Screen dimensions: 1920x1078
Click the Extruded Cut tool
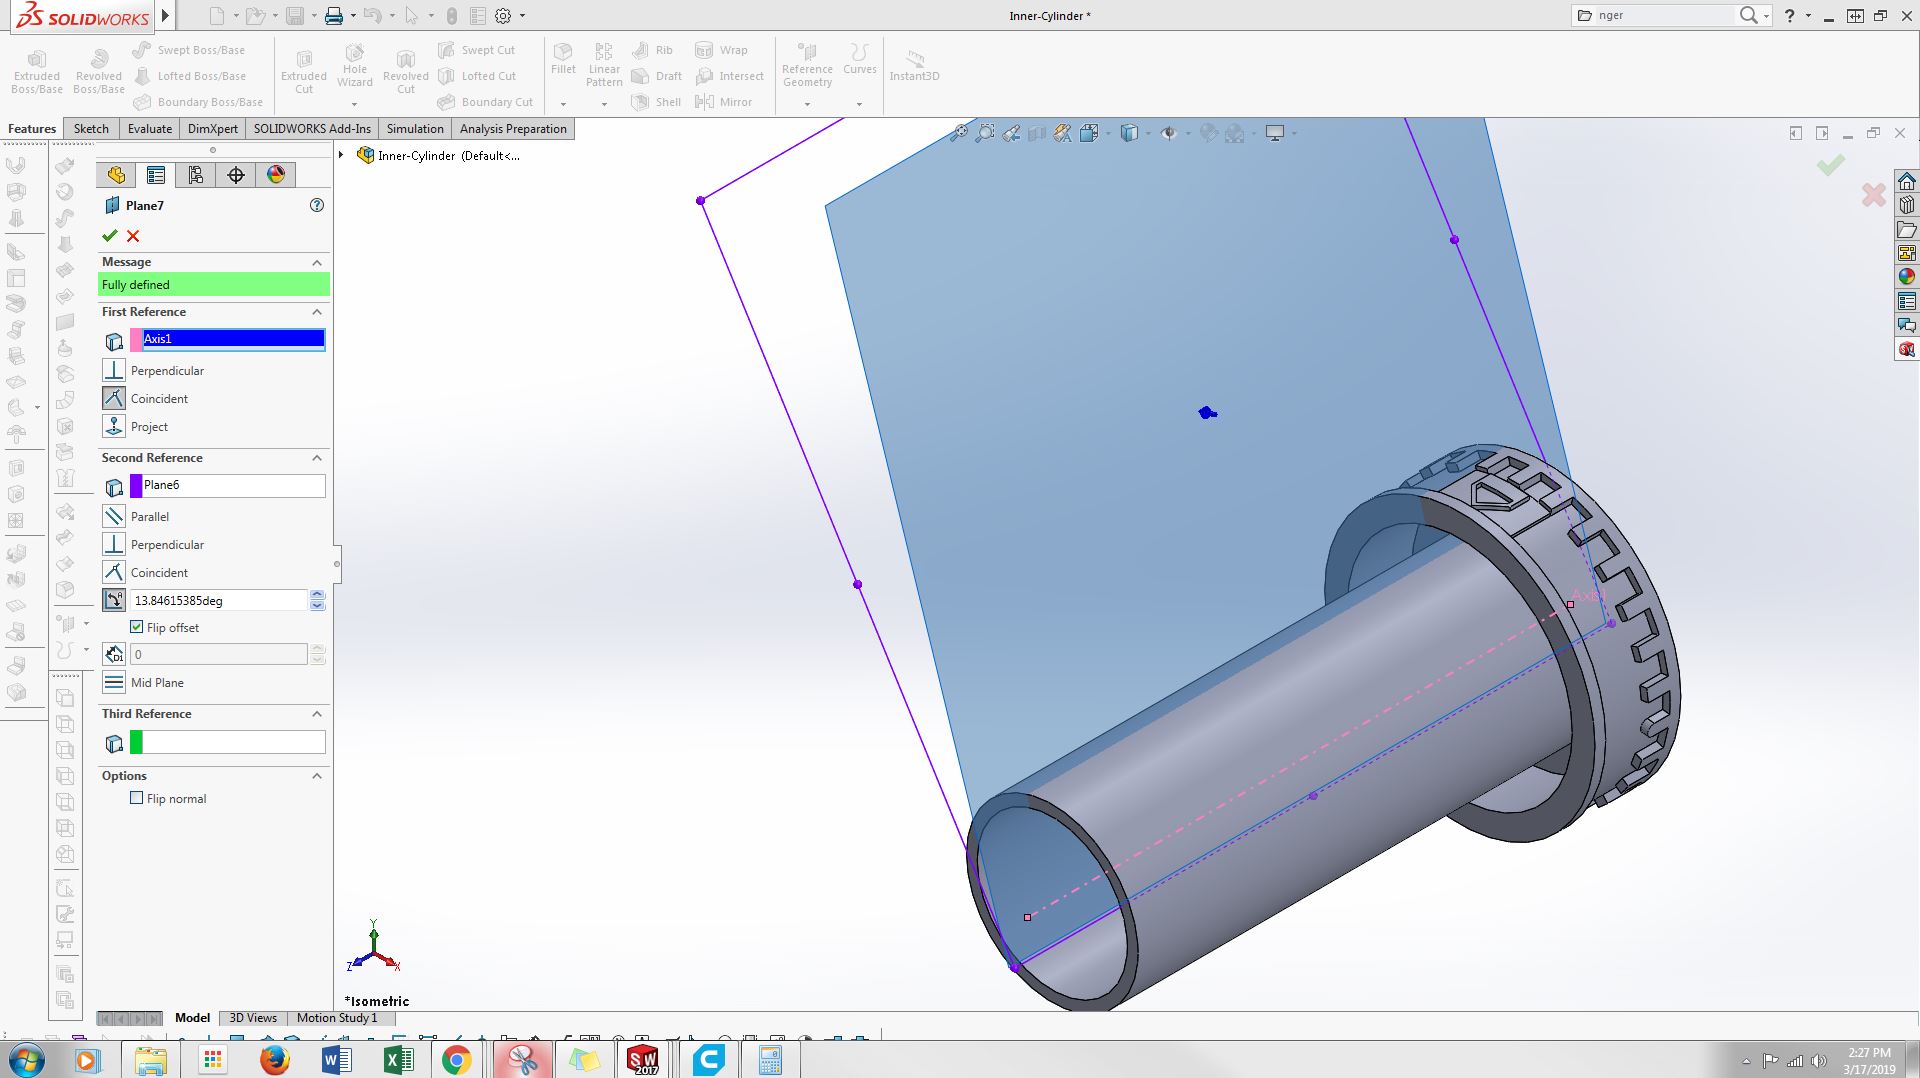pos(304,70)
